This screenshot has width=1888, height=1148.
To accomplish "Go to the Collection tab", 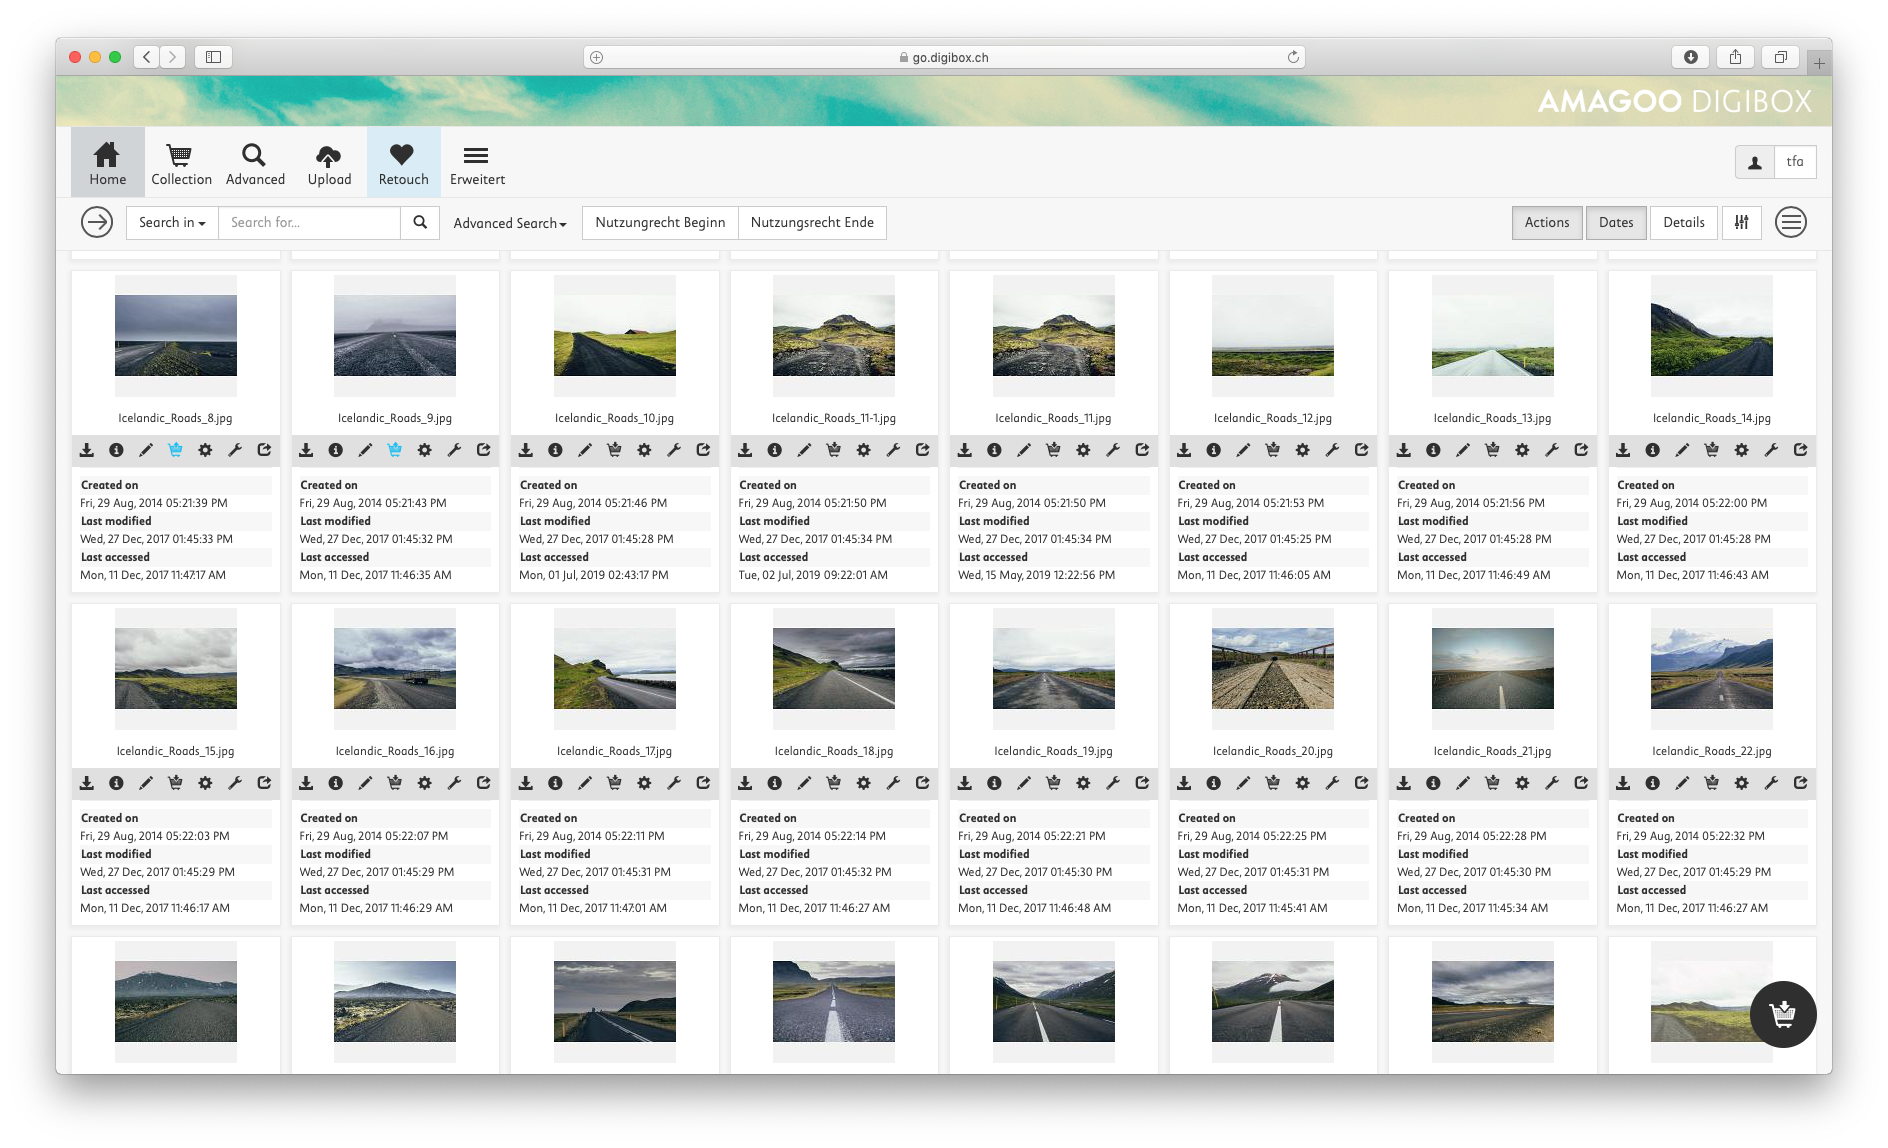I will point(181,165).
